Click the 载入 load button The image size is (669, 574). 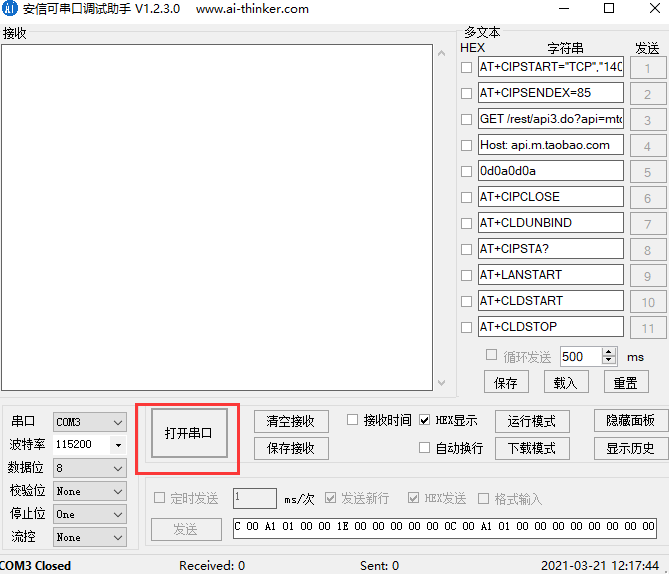566,382
